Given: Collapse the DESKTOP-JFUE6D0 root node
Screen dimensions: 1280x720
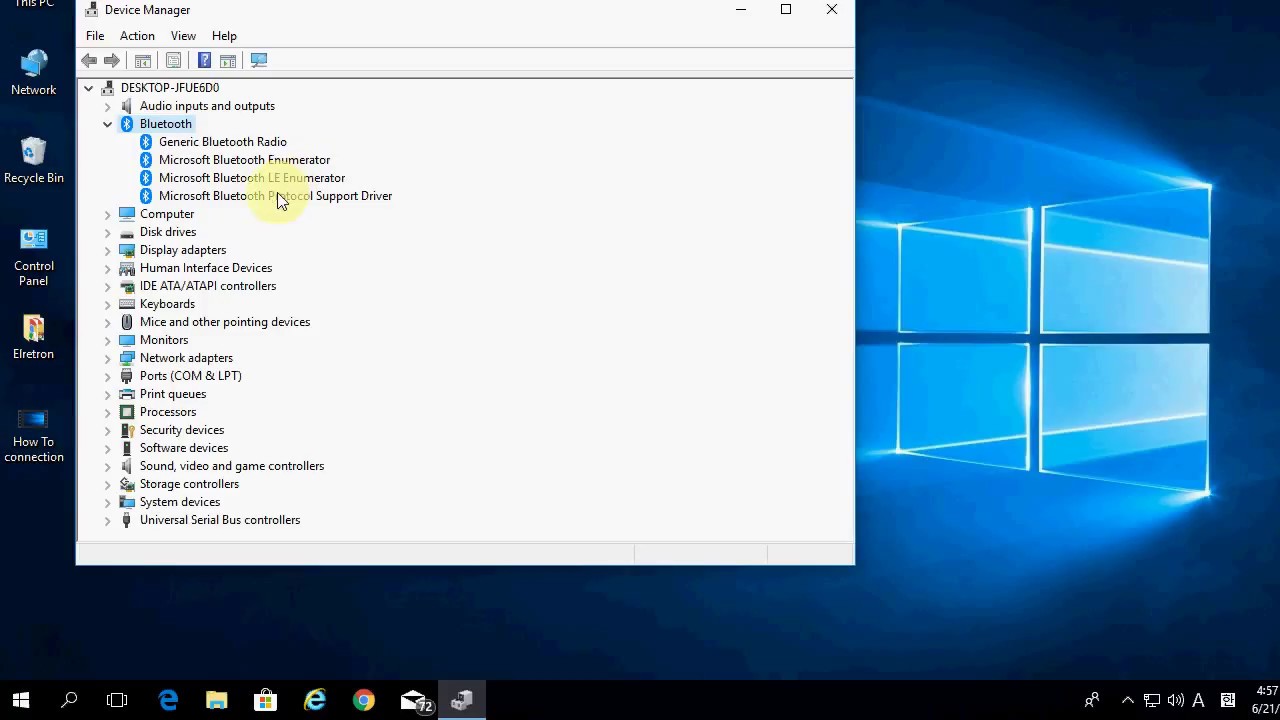Looking at the screenshot, I should (88, 88).
